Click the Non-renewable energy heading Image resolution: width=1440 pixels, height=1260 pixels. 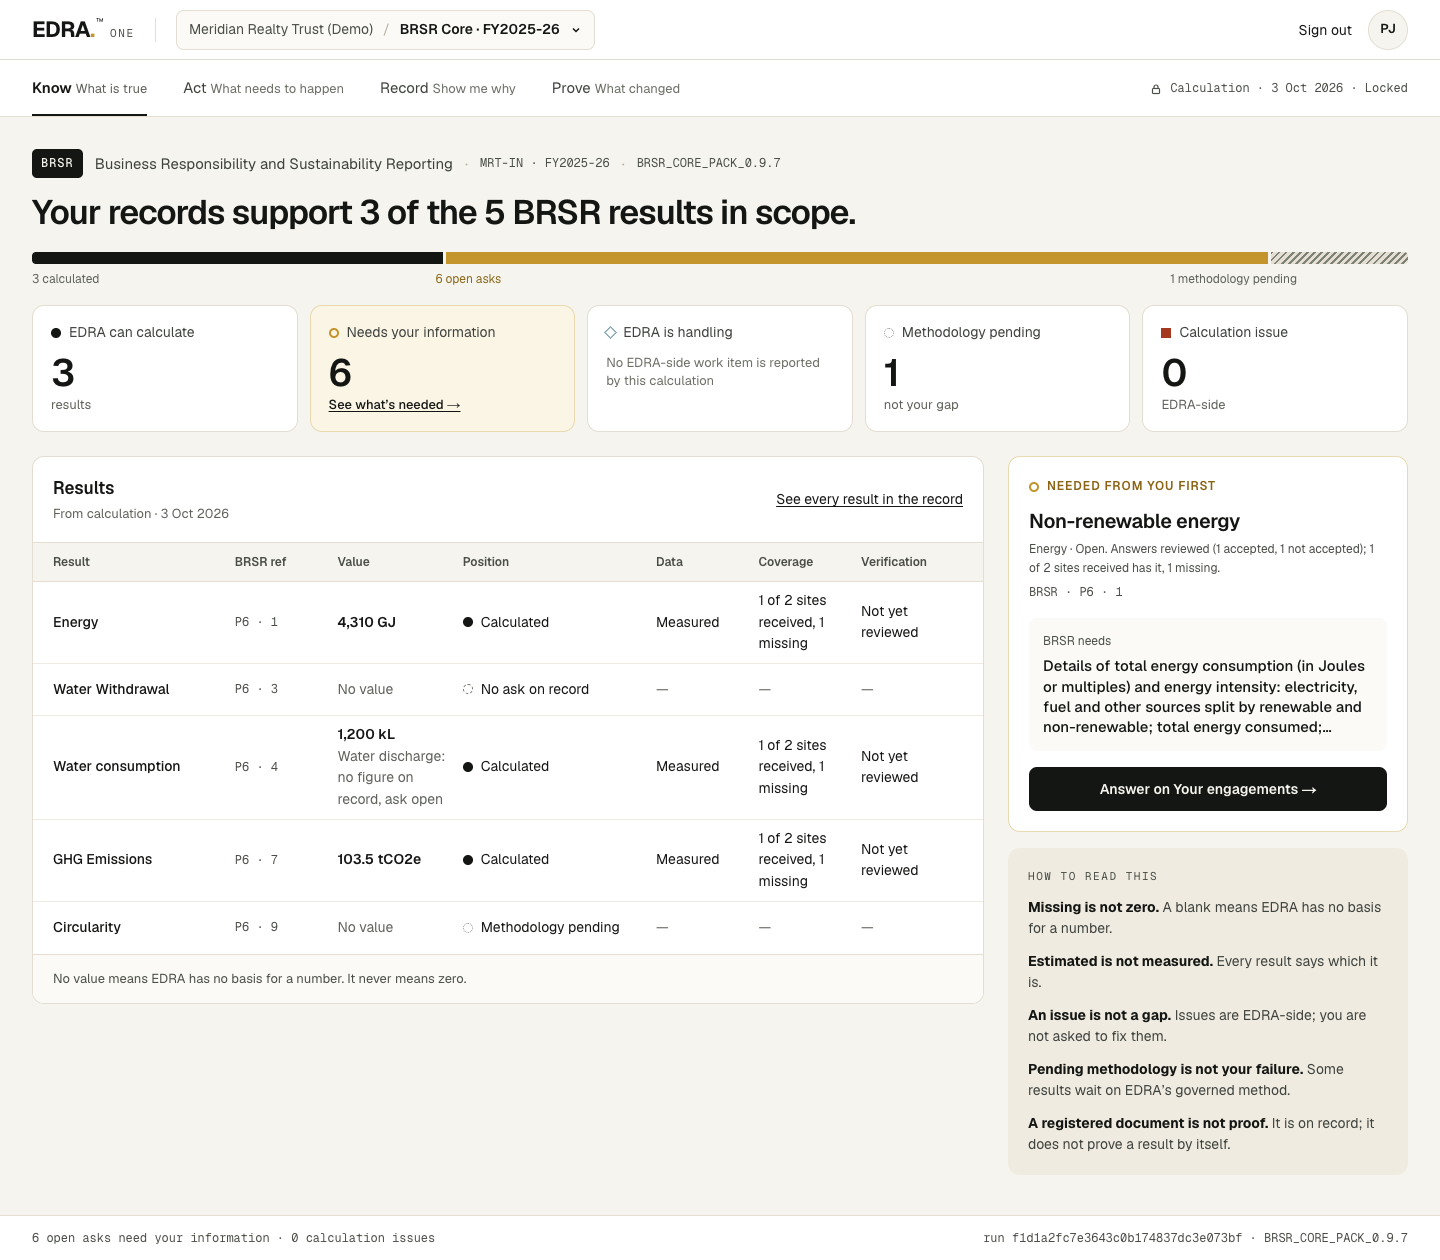tap(1134, 521)
